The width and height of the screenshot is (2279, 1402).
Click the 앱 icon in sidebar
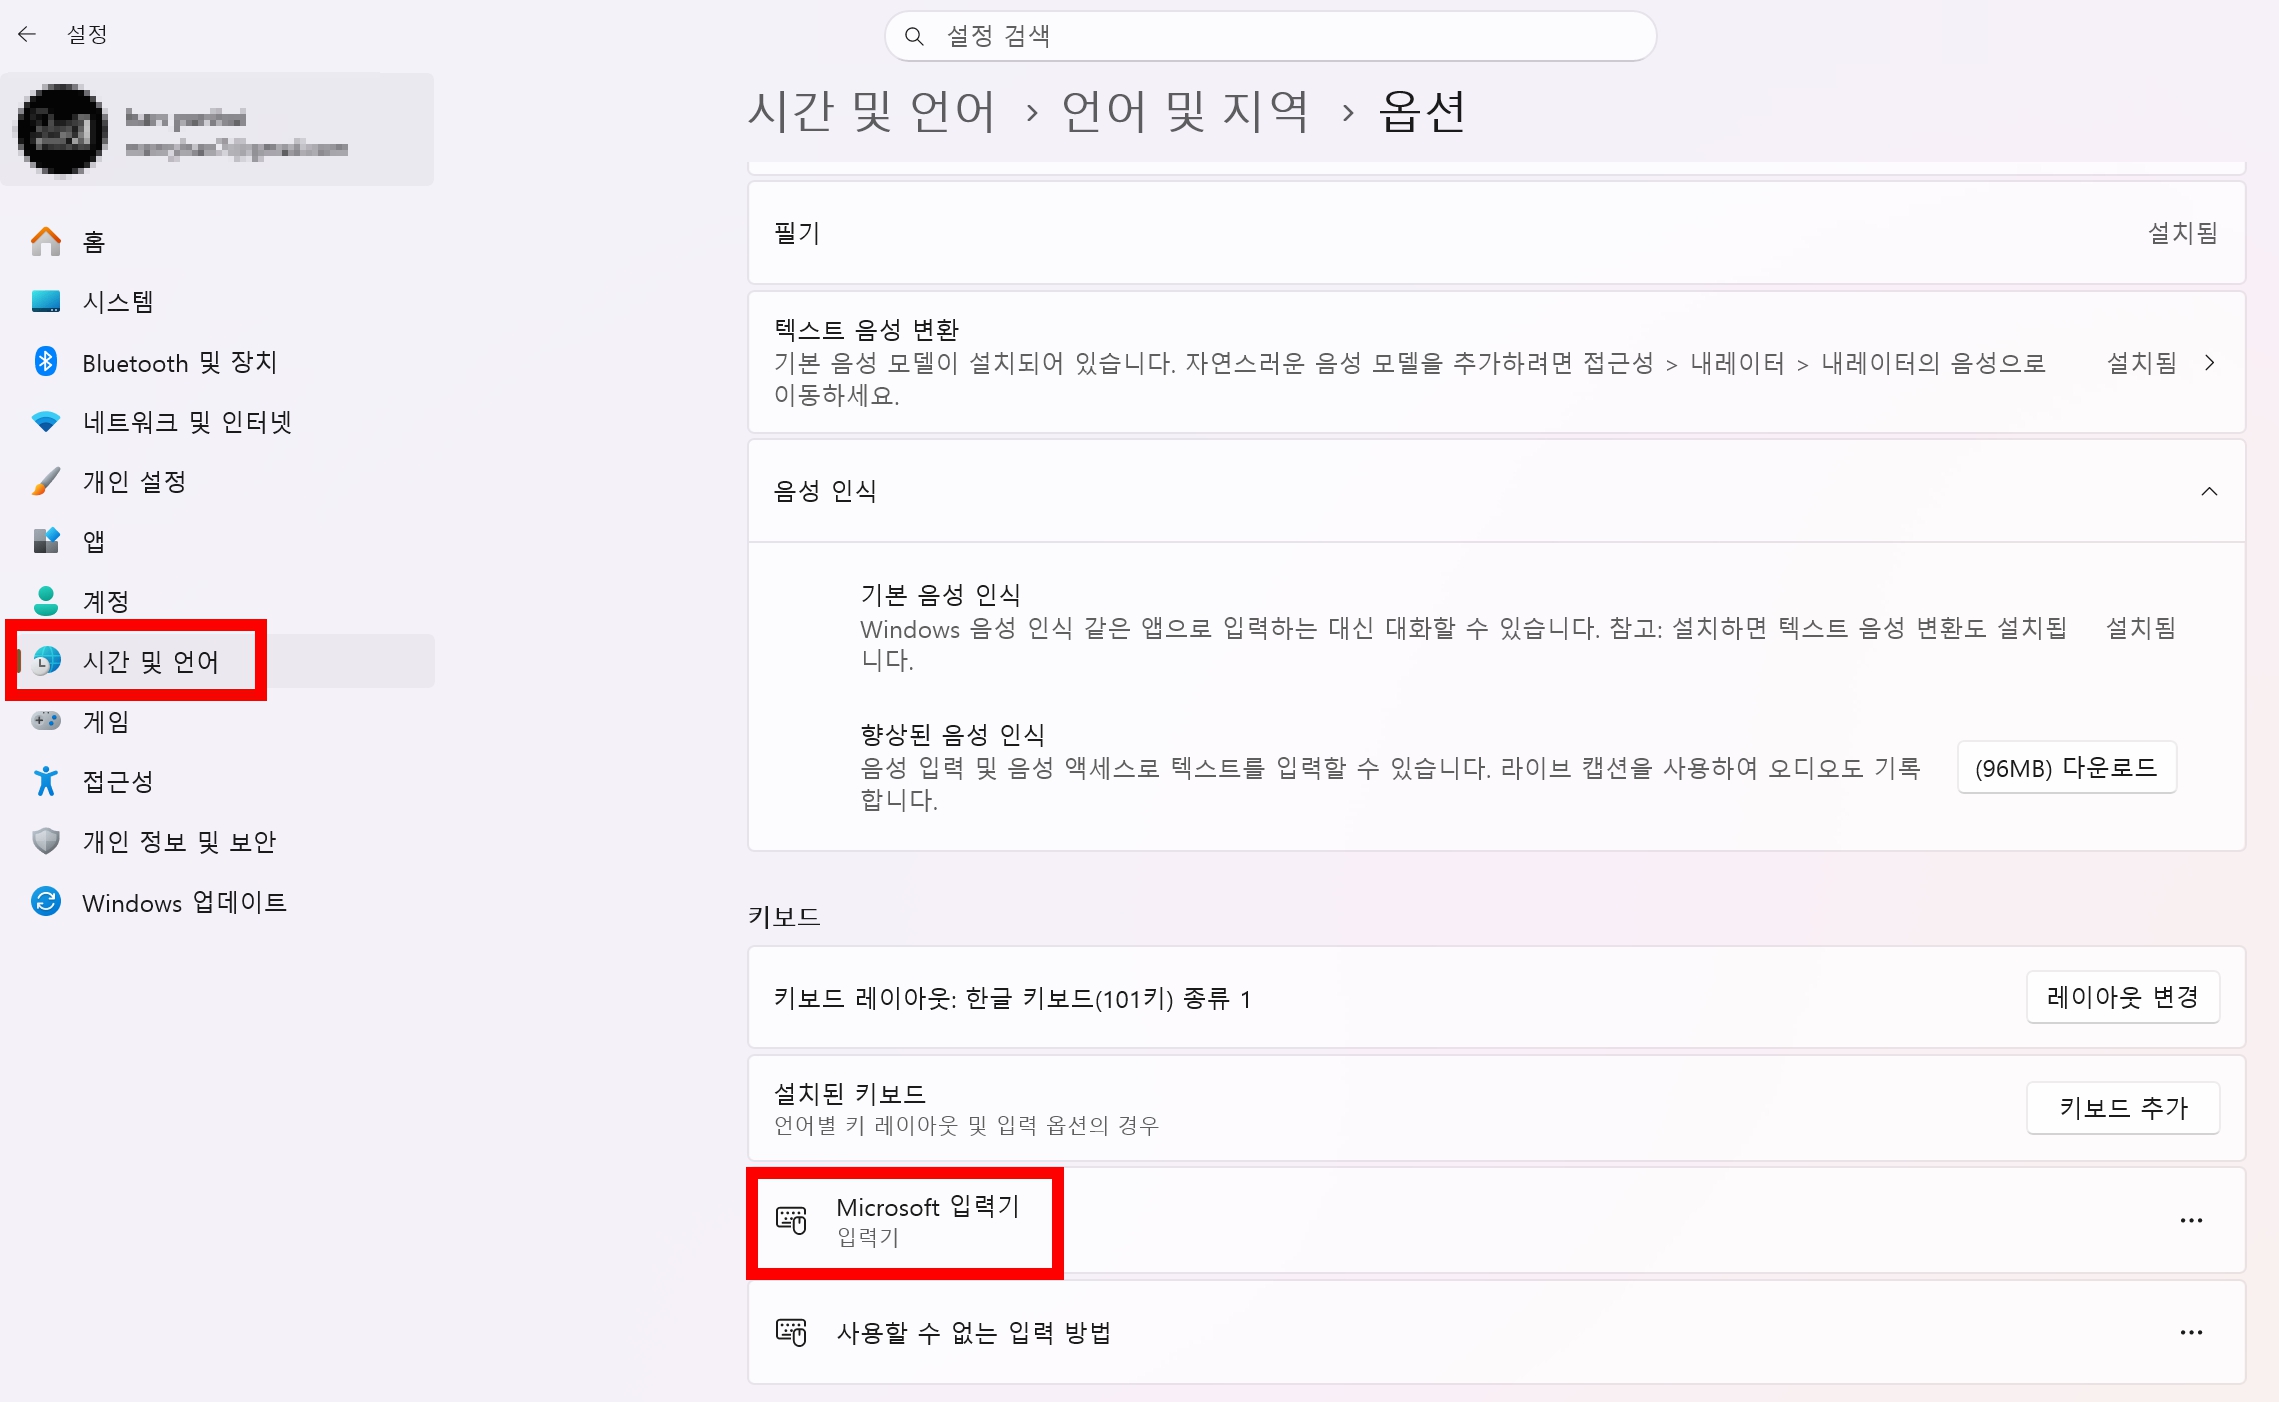point(46,541)
